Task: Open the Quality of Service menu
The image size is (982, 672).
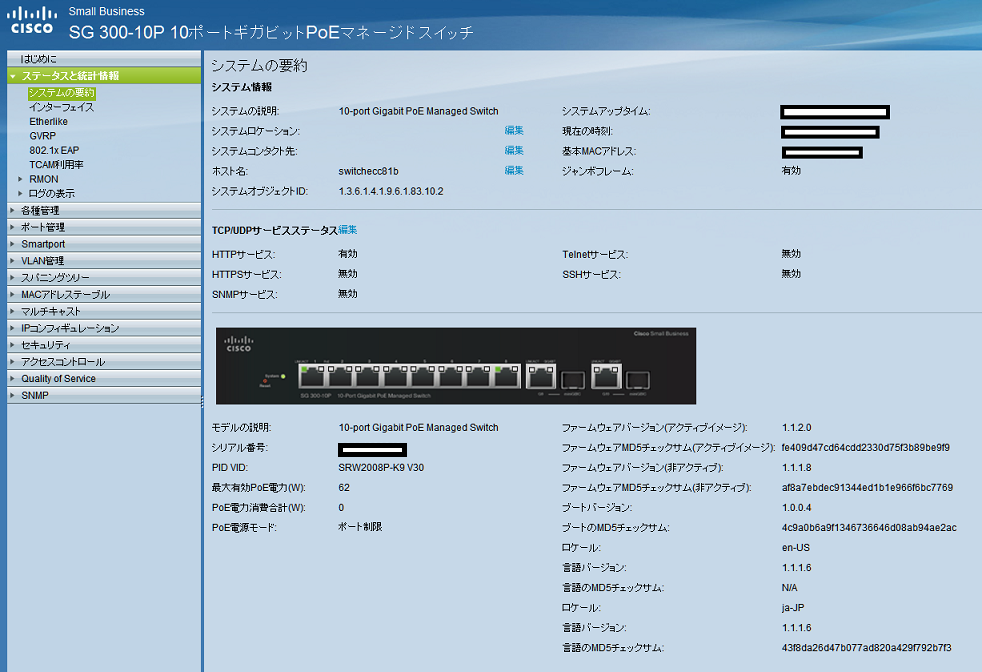Action: point(104,379)
